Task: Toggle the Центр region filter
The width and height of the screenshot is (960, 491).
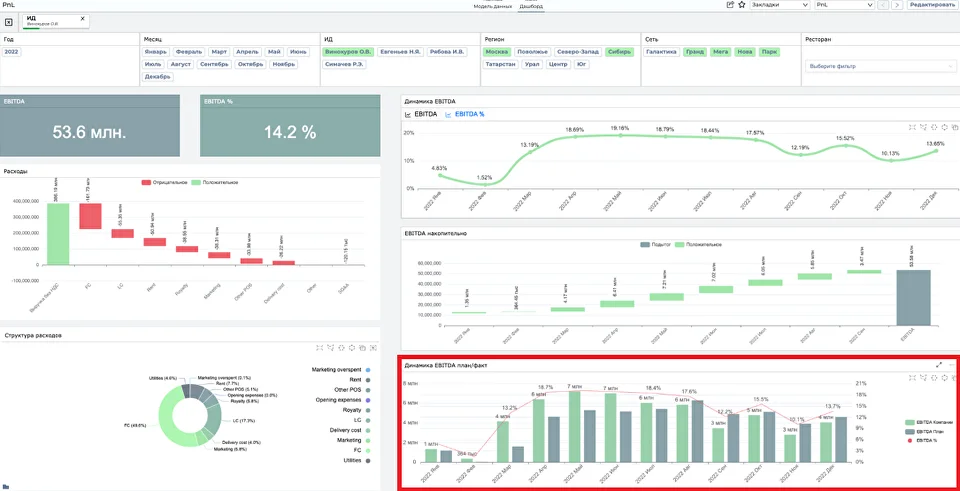Action: point(558,64)
